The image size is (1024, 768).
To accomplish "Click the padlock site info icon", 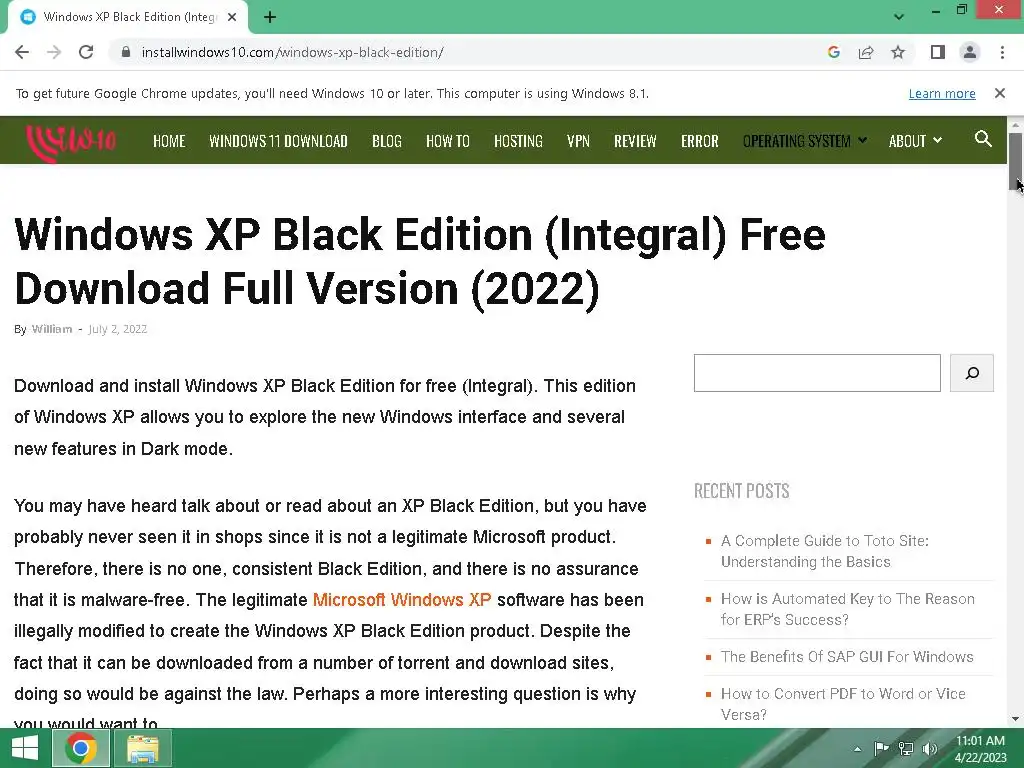I will 127,52.
